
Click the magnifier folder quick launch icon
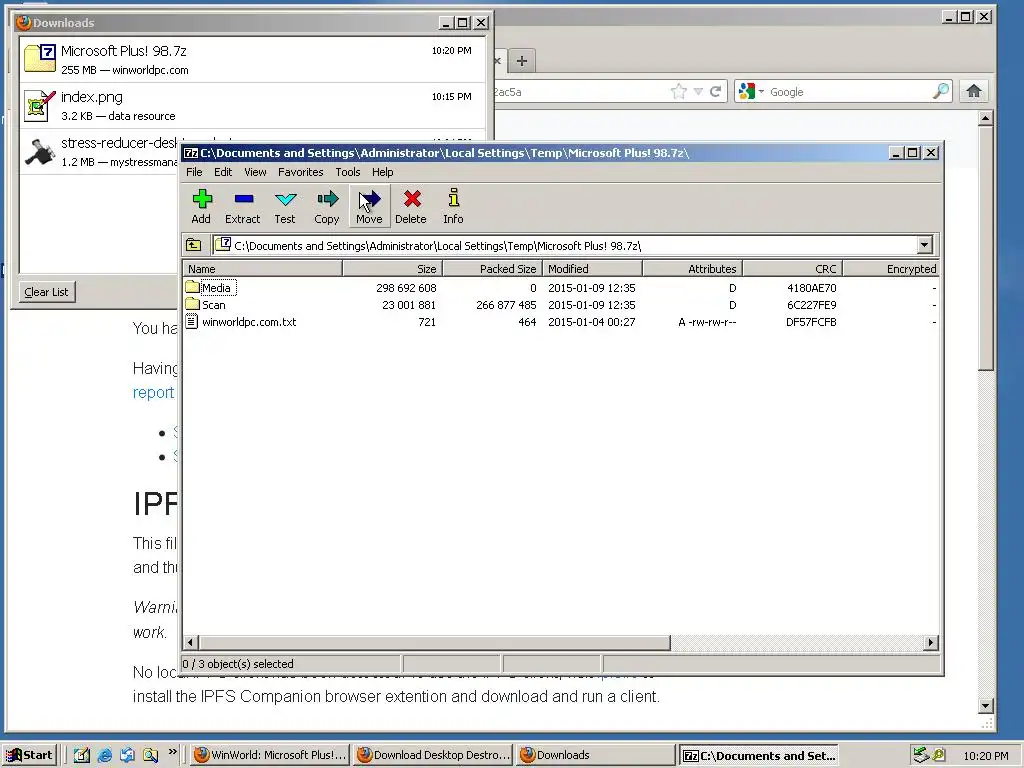point(150,755)
